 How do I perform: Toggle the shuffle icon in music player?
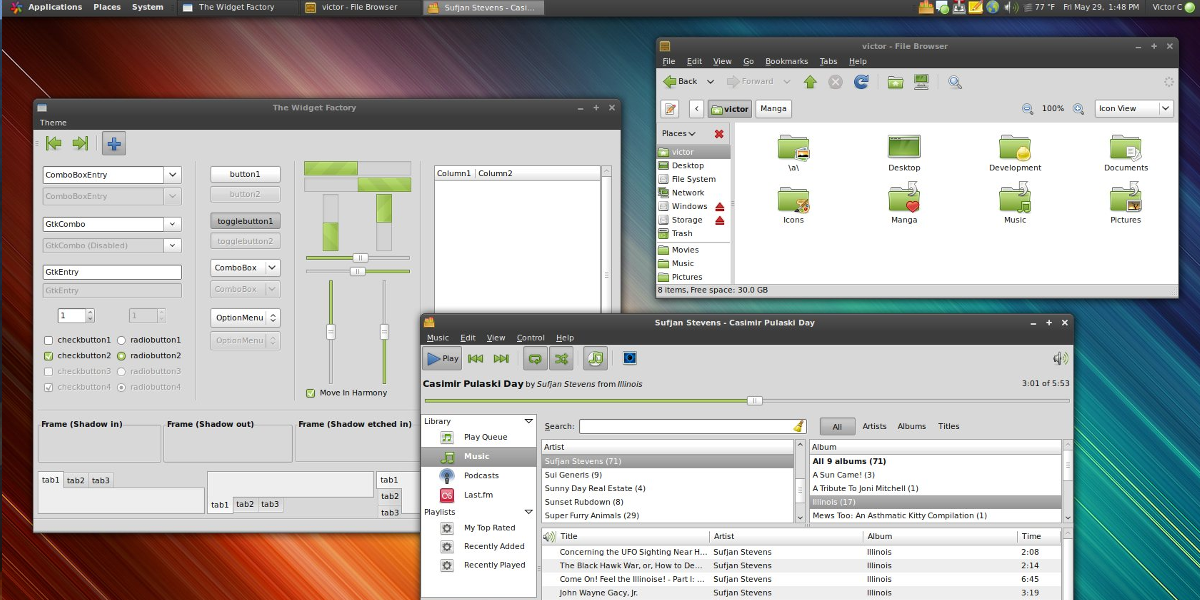click(562, 358)
